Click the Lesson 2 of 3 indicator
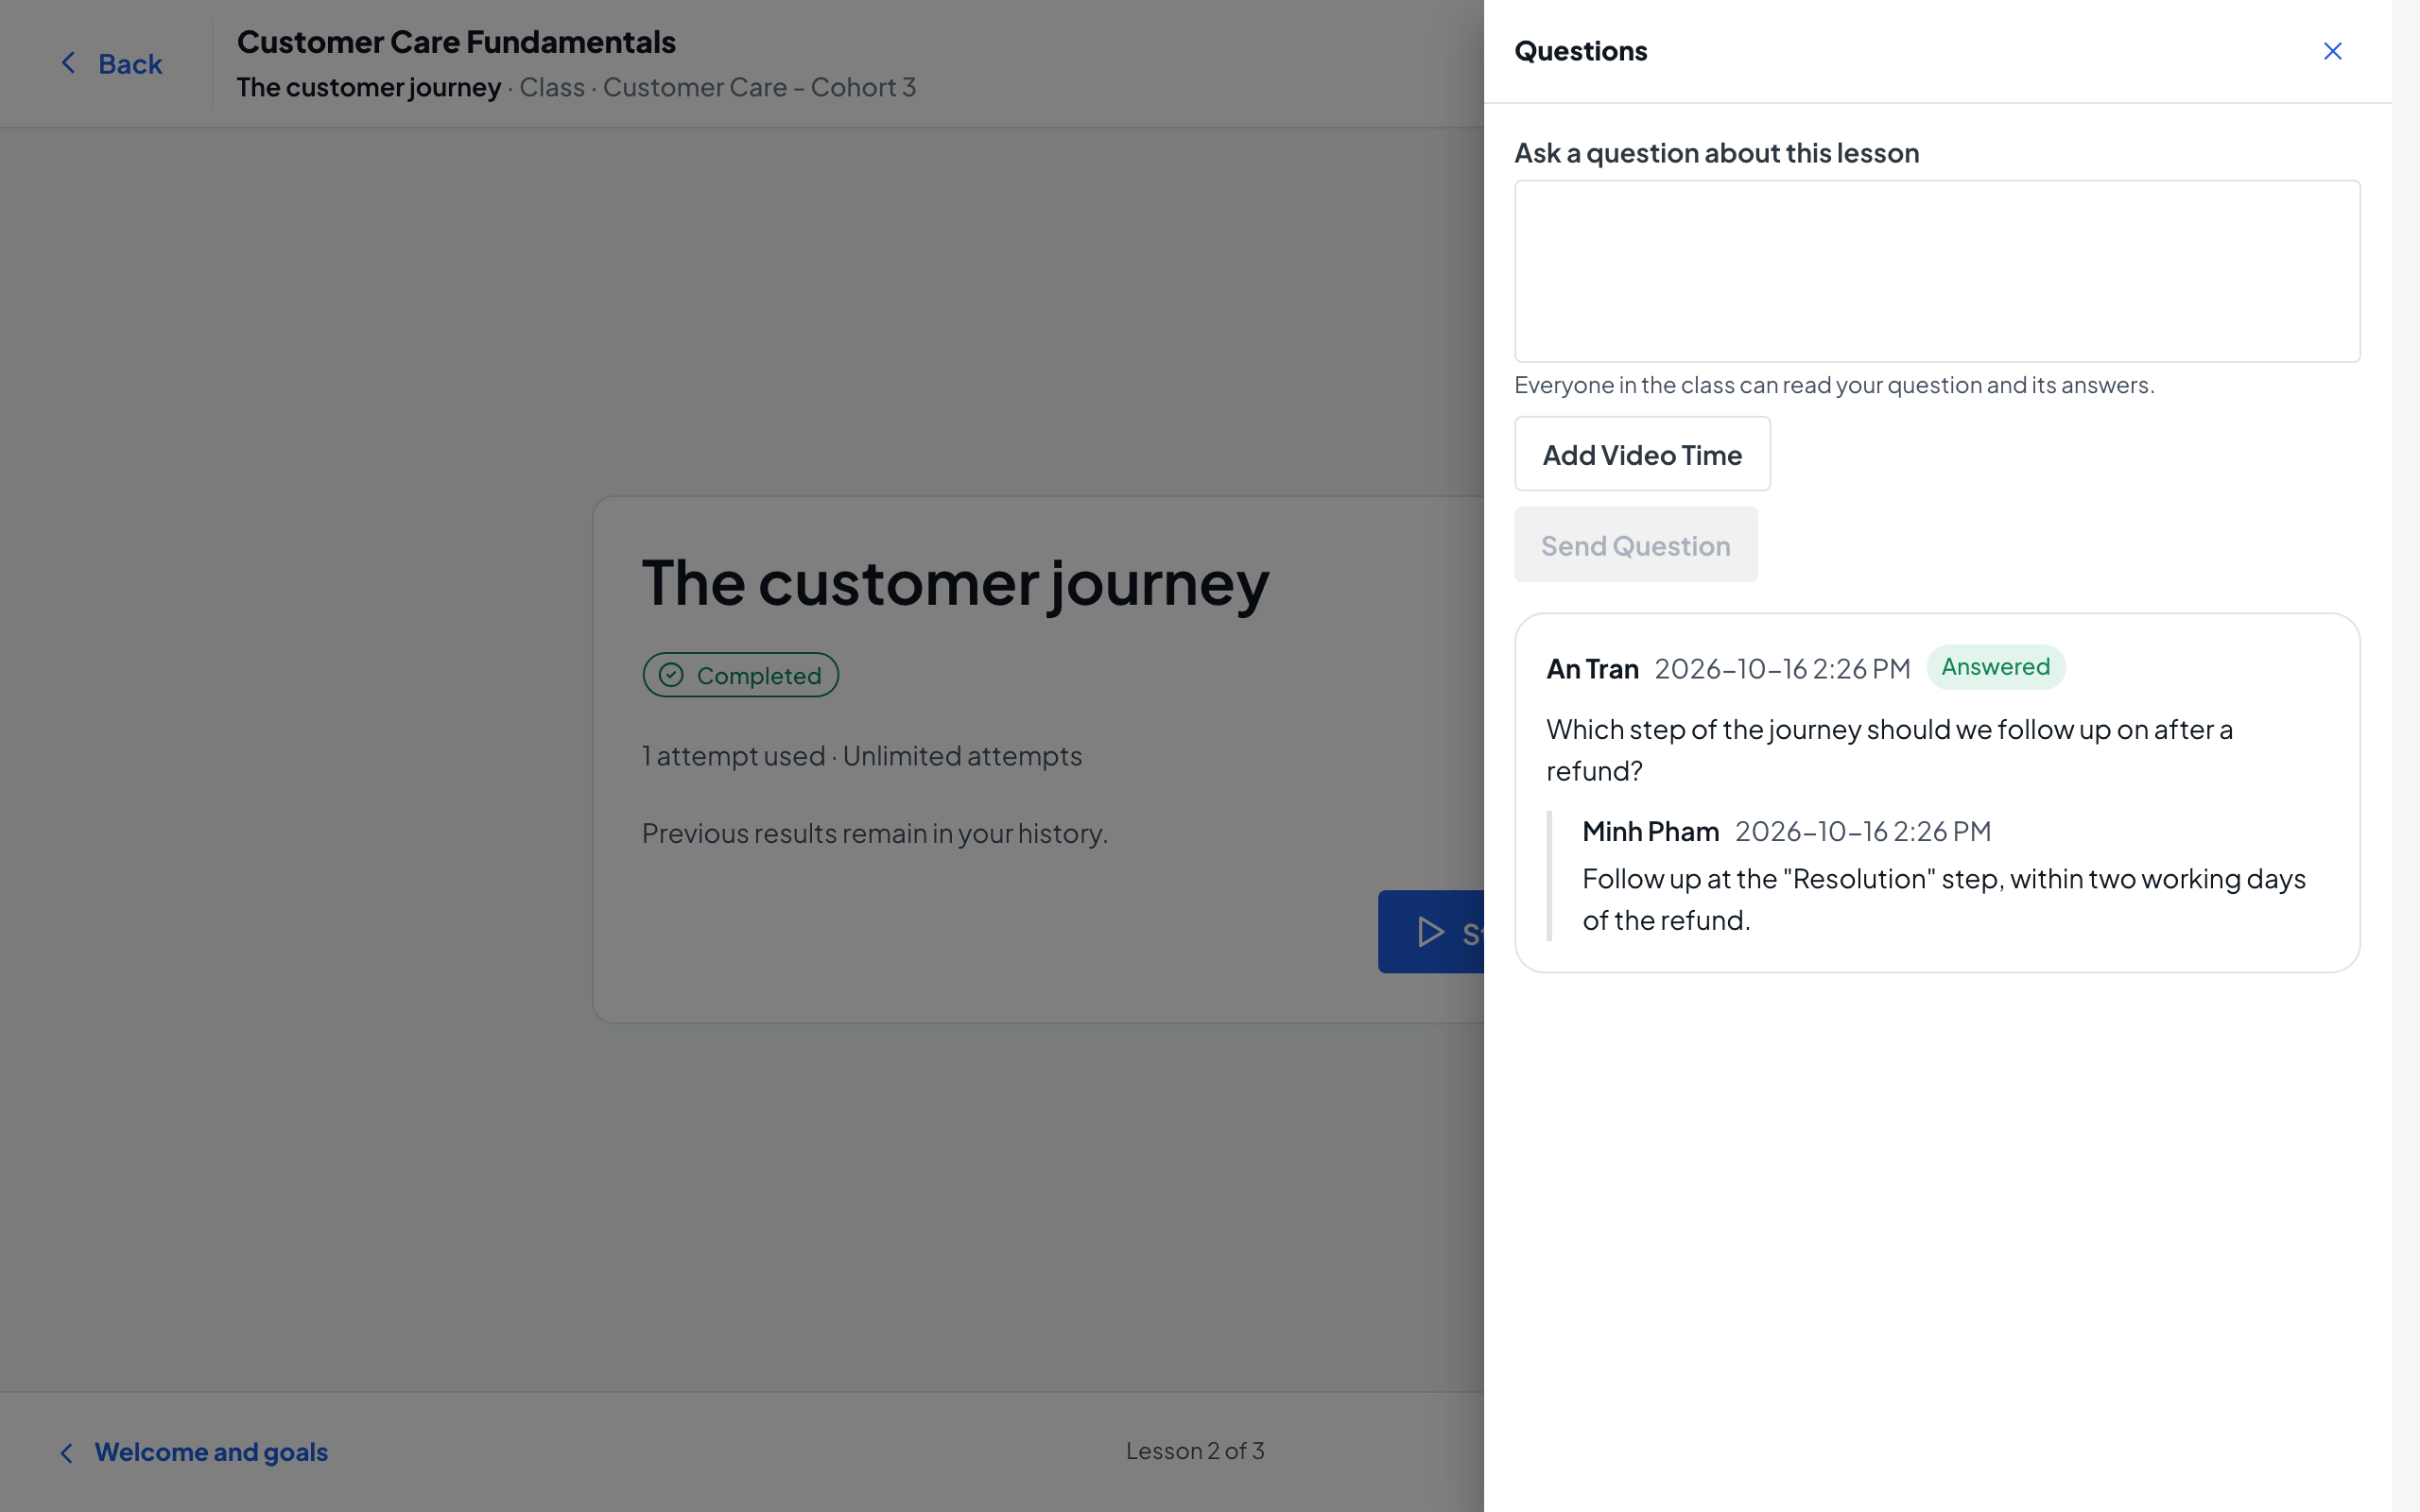The image size is (2420, 1512). [1195, 1451]
